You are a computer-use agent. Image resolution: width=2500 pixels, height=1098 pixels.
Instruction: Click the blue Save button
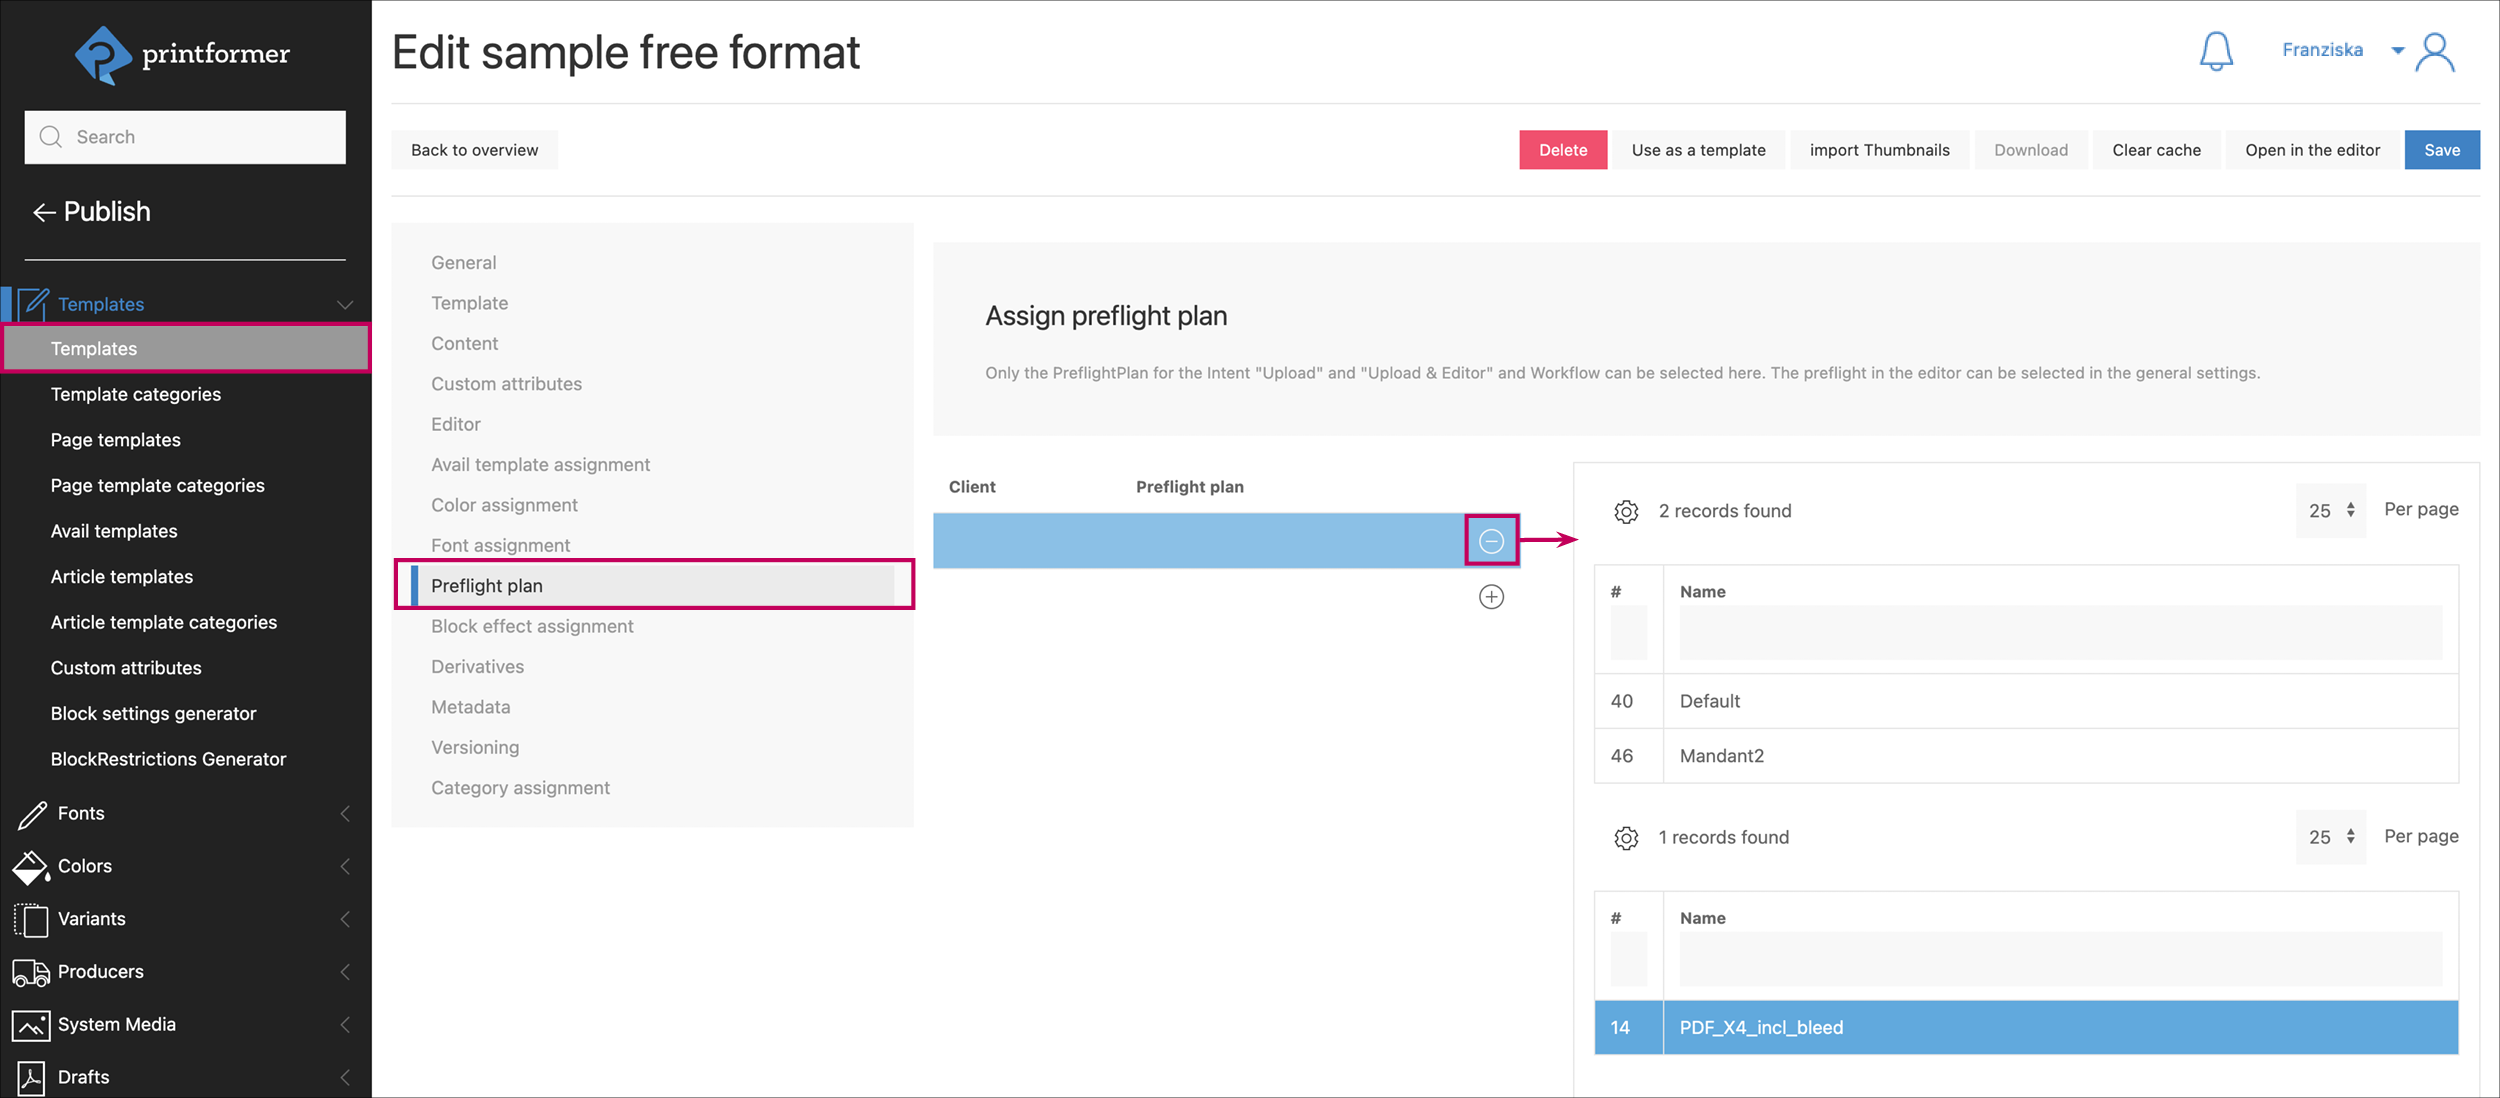point(2441,150)
